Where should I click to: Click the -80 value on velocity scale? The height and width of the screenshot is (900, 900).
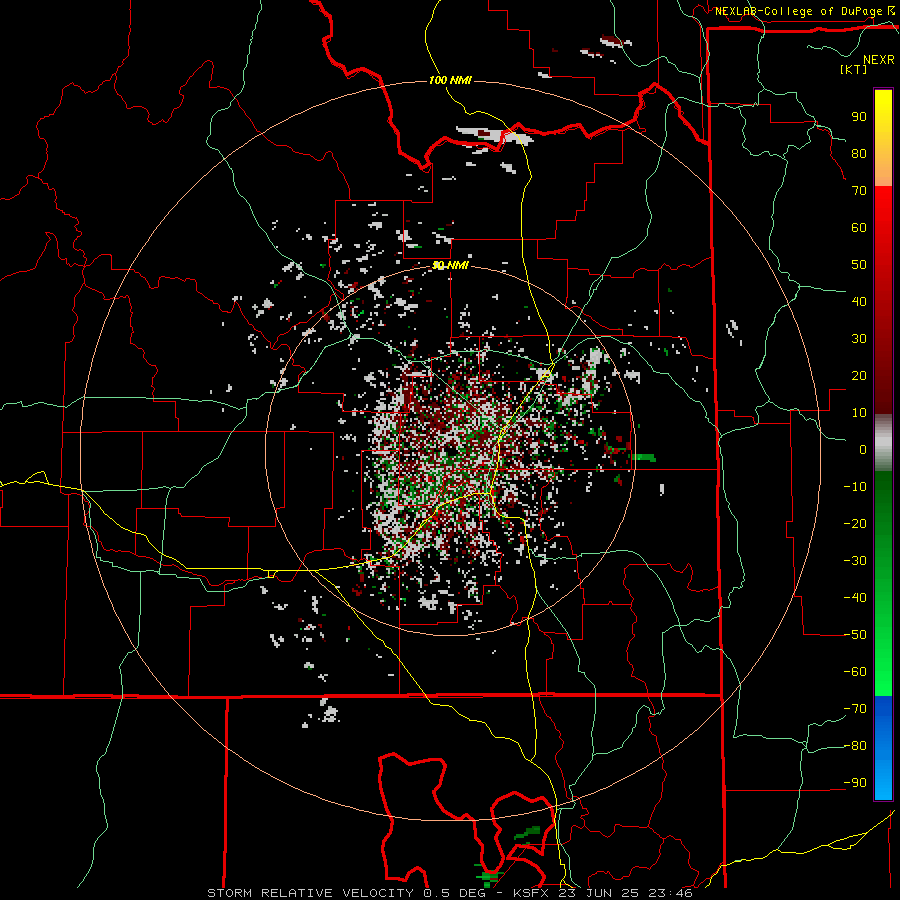pyautogui.click(x=855, y=746)
